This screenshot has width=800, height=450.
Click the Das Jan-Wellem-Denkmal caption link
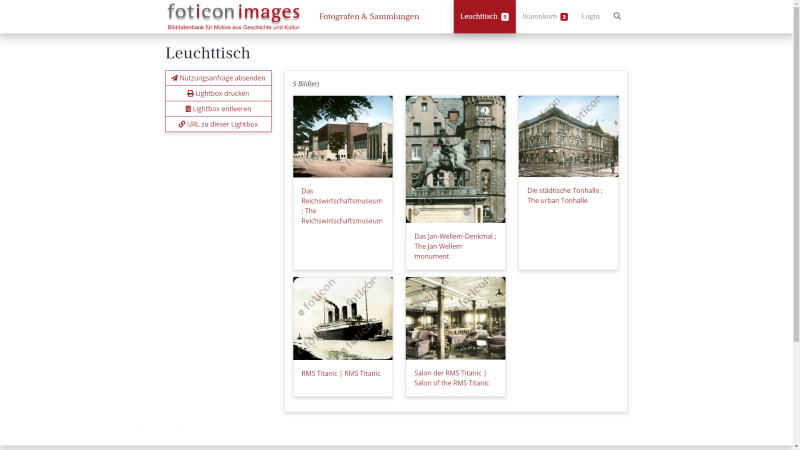tap(455, 246)
